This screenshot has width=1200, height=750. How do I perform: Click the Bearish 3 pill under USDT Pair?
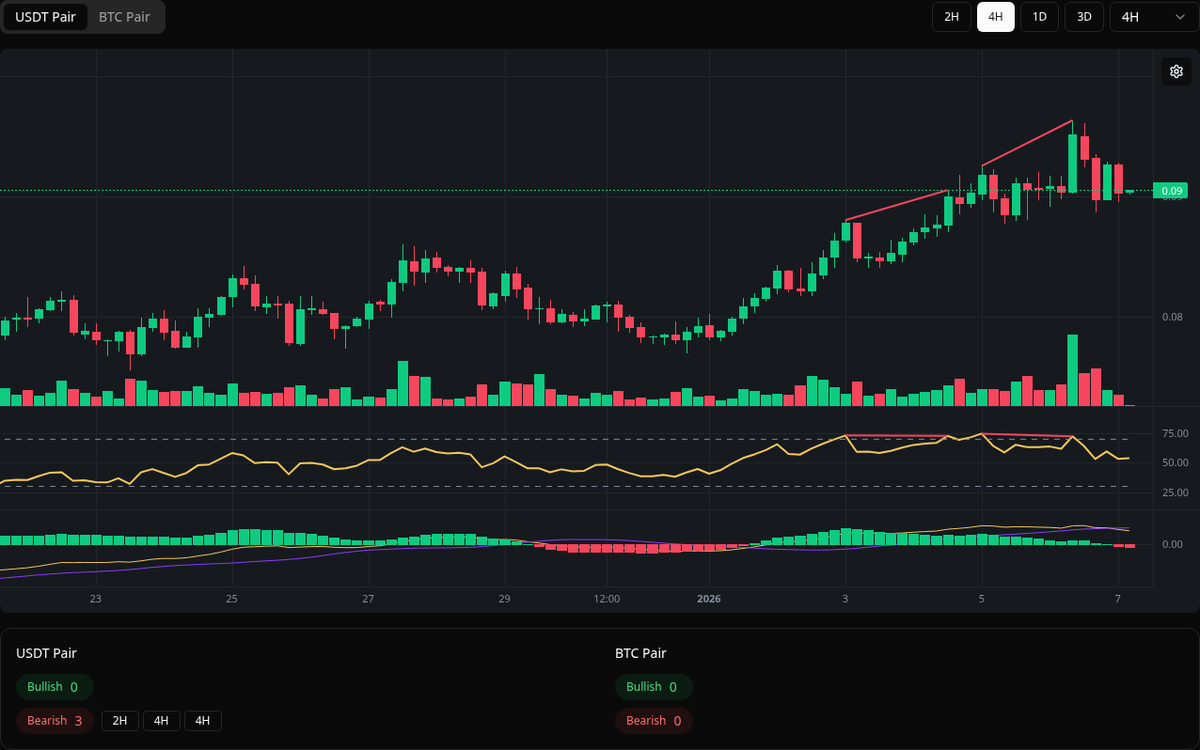point(54,720)
